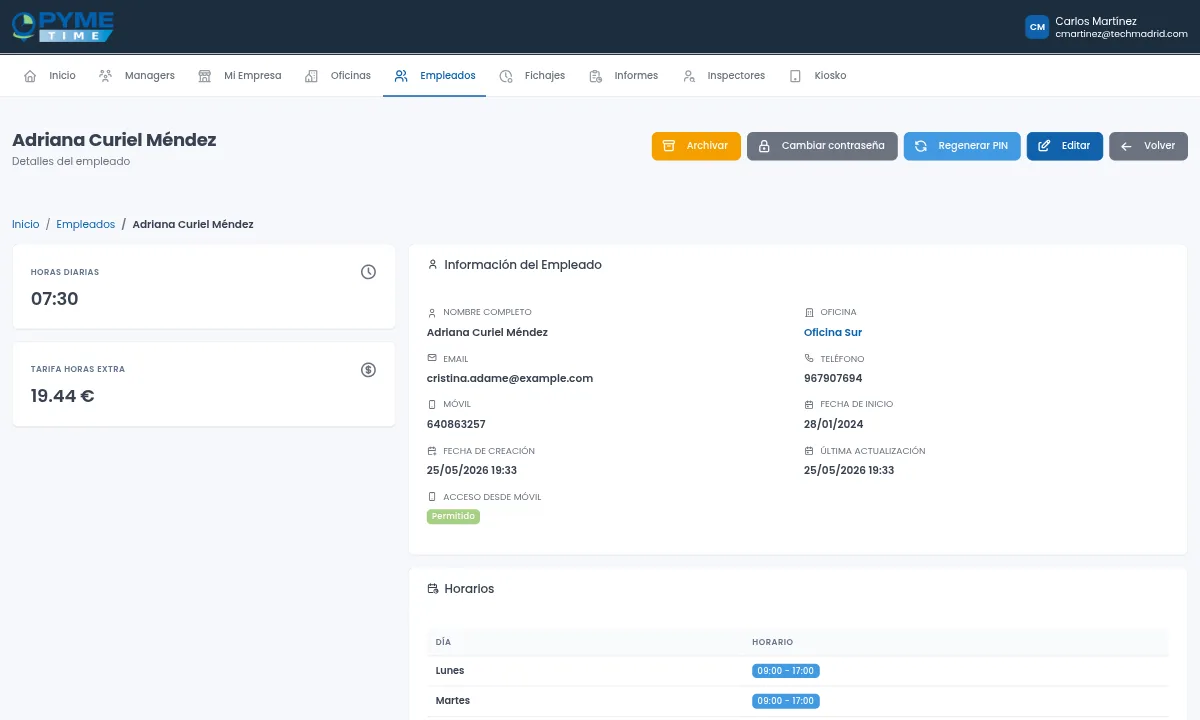This screenshot has width=1200, height=720.
Task: Click the device icon next to ACCESO DESDE MÓVIL
Action: [x=432, y=497]
